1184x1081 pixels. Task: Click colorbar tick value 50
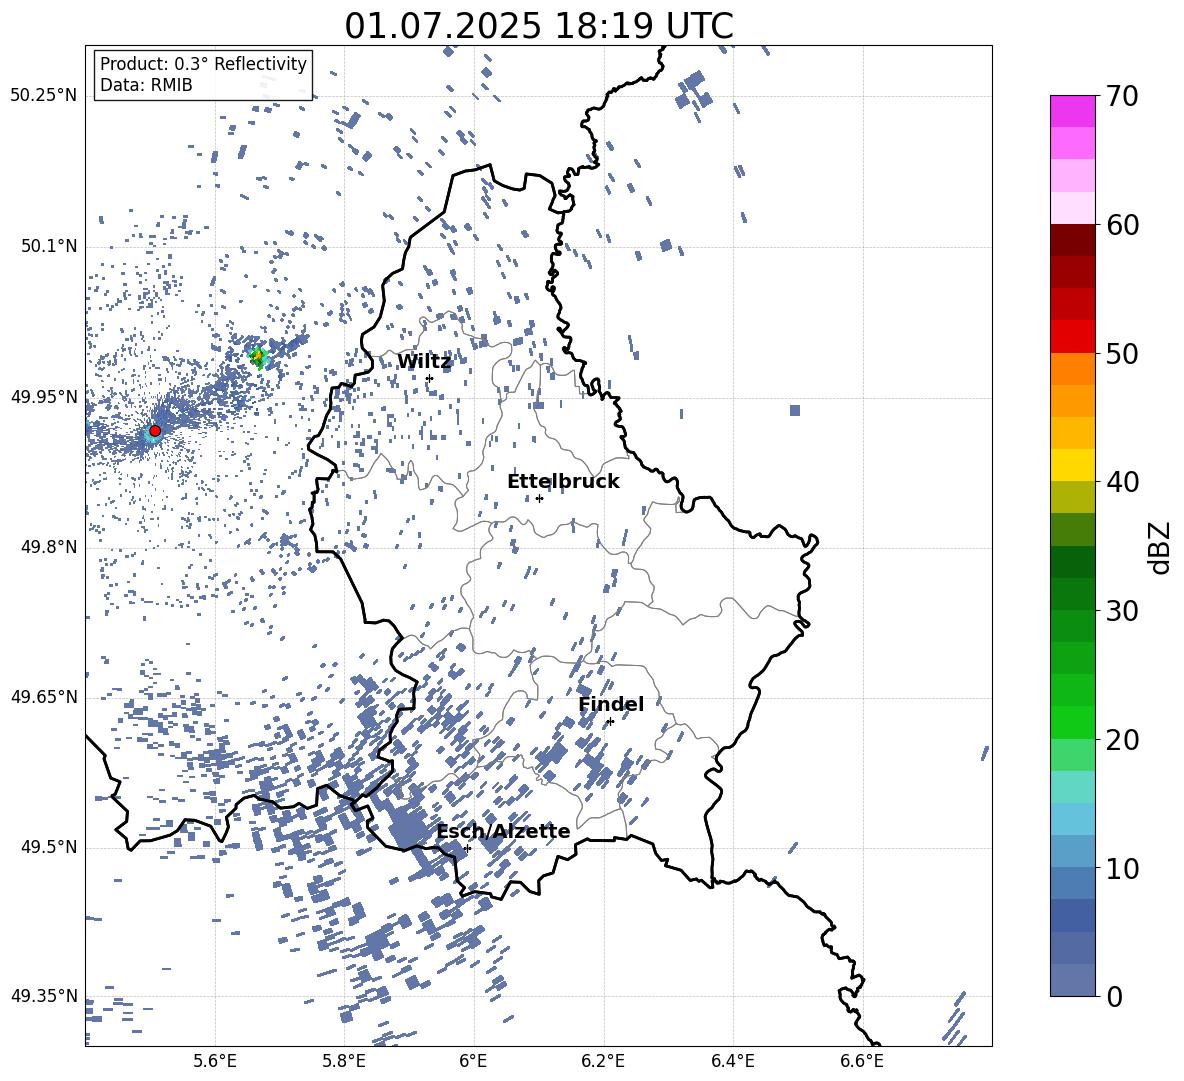1122,354
